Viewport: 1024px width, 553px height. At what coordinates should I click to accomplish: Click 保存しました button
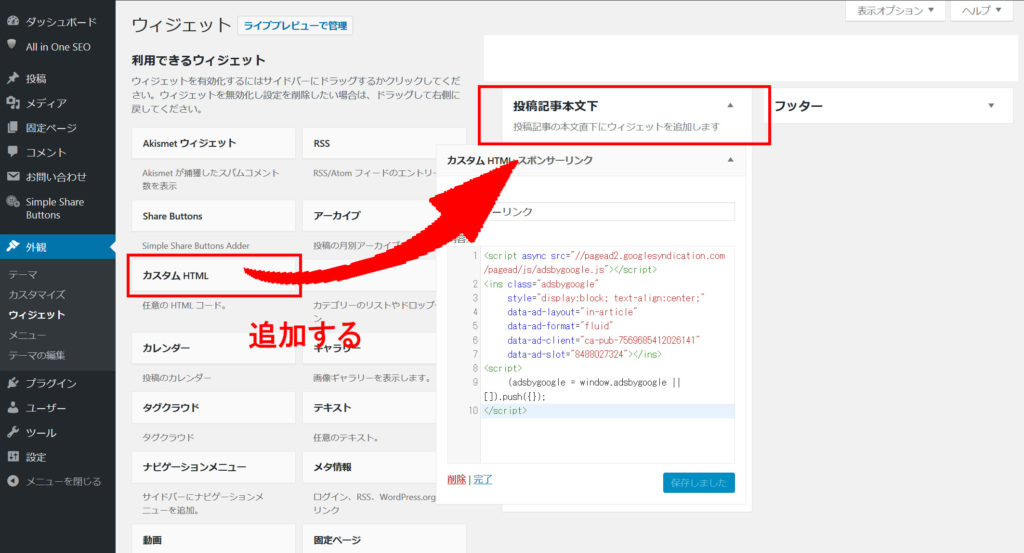click(x=699, y=482)
